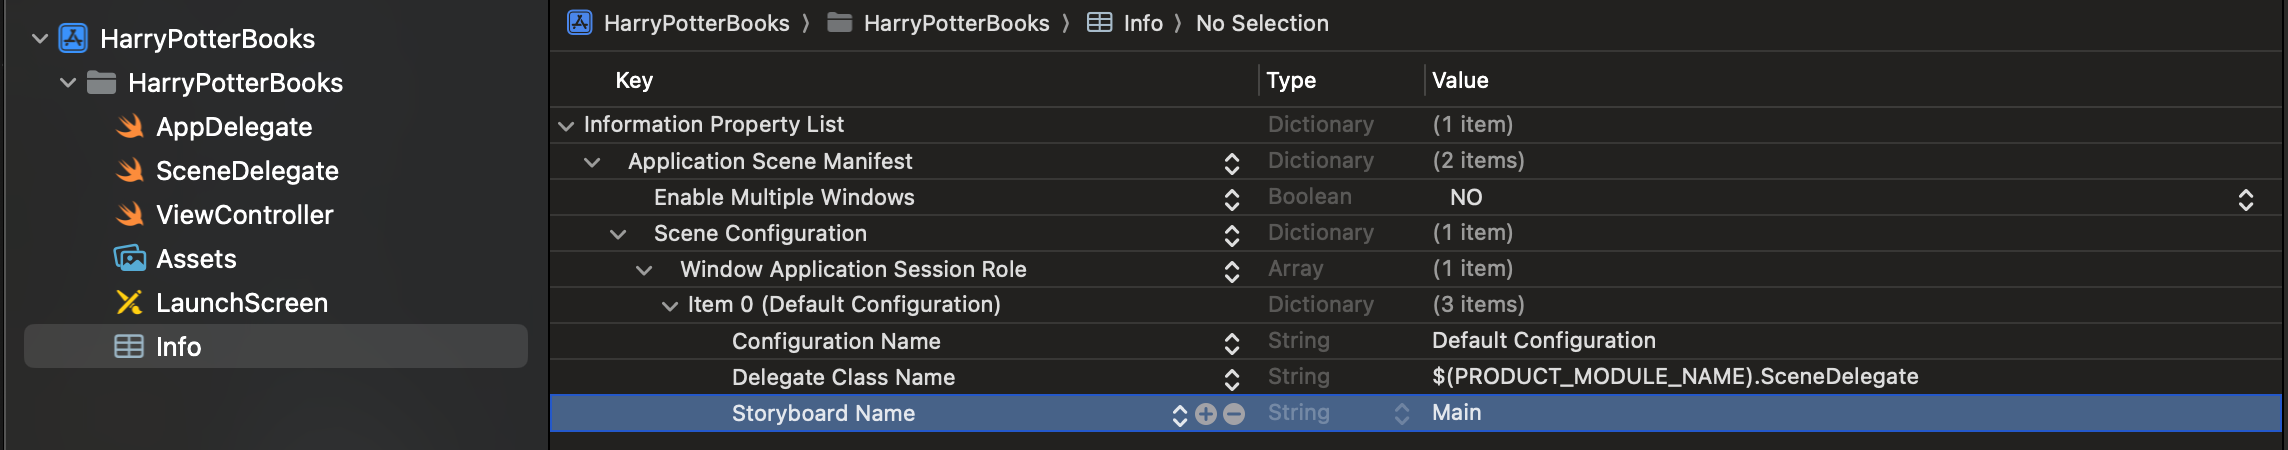Select HarryPotterBooks folder in breadcrumb

pos(956,23)
